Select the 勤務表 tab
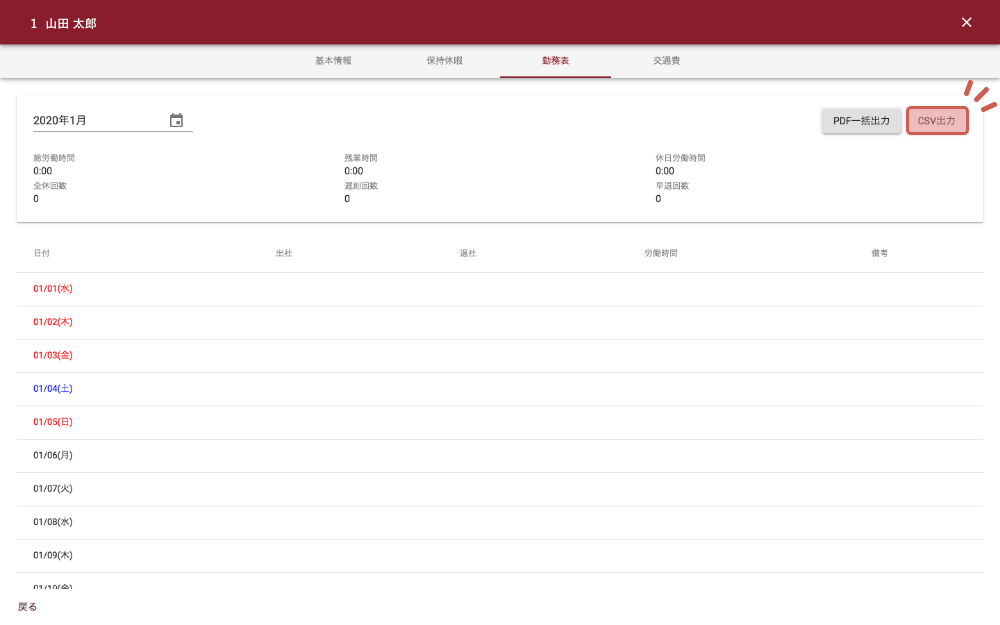This screenshot has height=625, width=1000. [x=556, y=61]
